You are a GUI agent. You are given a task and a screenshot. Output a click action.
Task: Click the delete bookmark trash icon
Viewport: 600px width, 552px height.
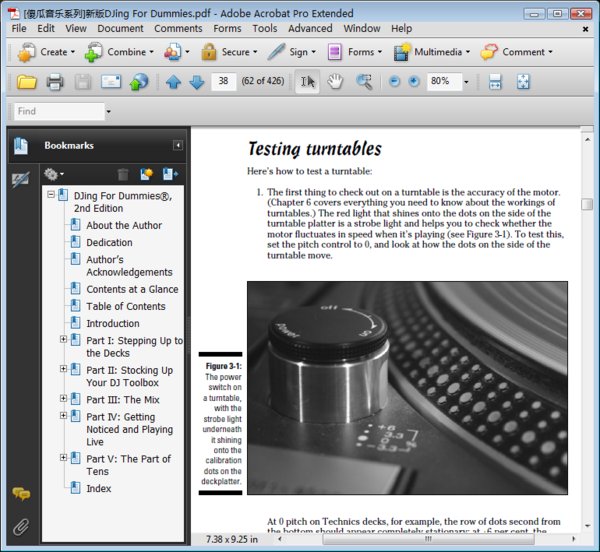123,174
